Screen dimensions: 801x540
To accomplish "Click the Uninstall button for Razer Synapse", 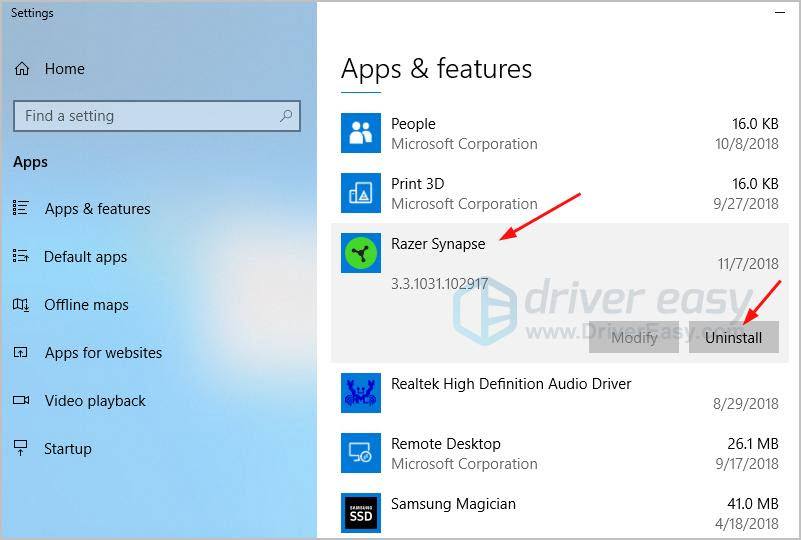I will coord(734,337).
